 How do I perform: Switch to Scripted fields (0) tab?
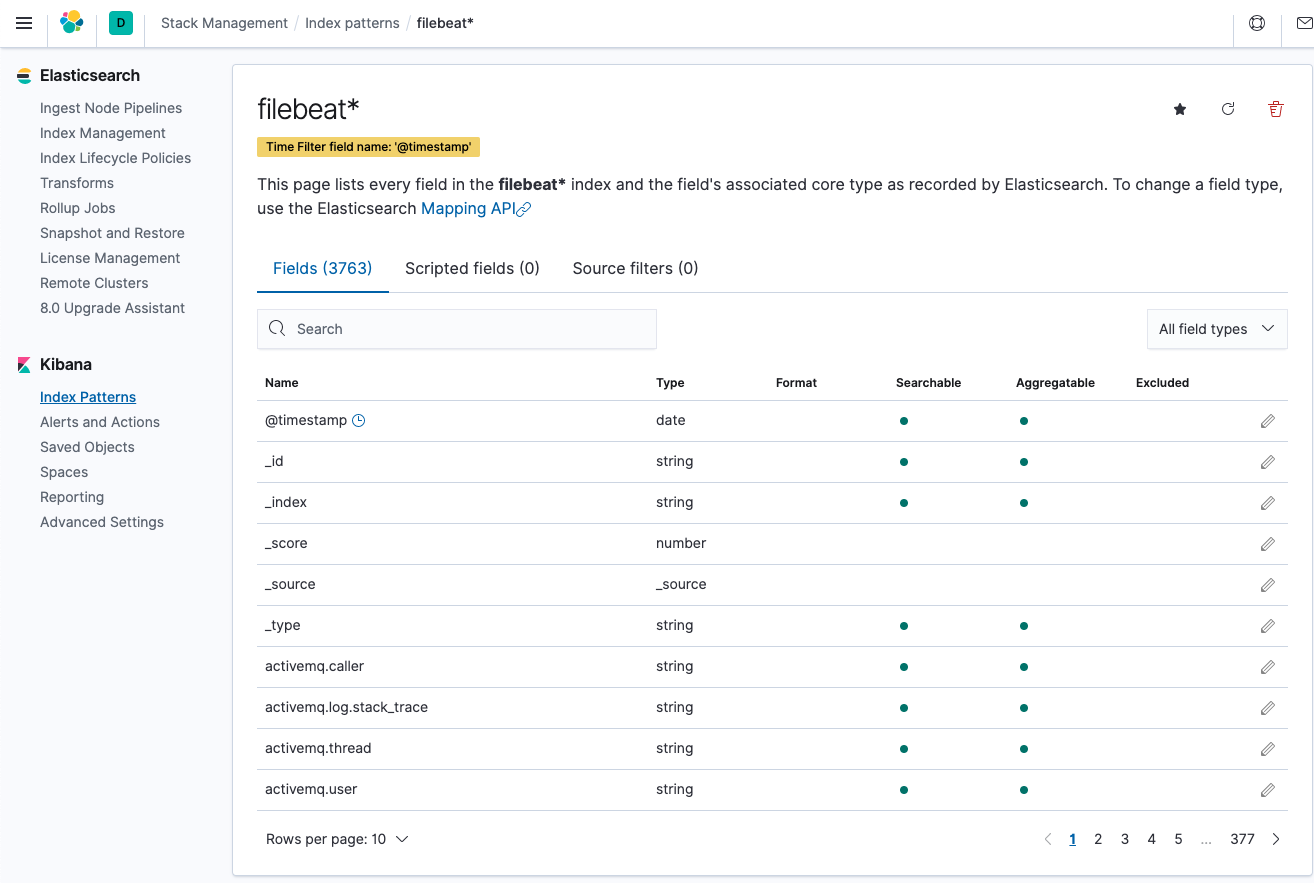tap(472, 268)
